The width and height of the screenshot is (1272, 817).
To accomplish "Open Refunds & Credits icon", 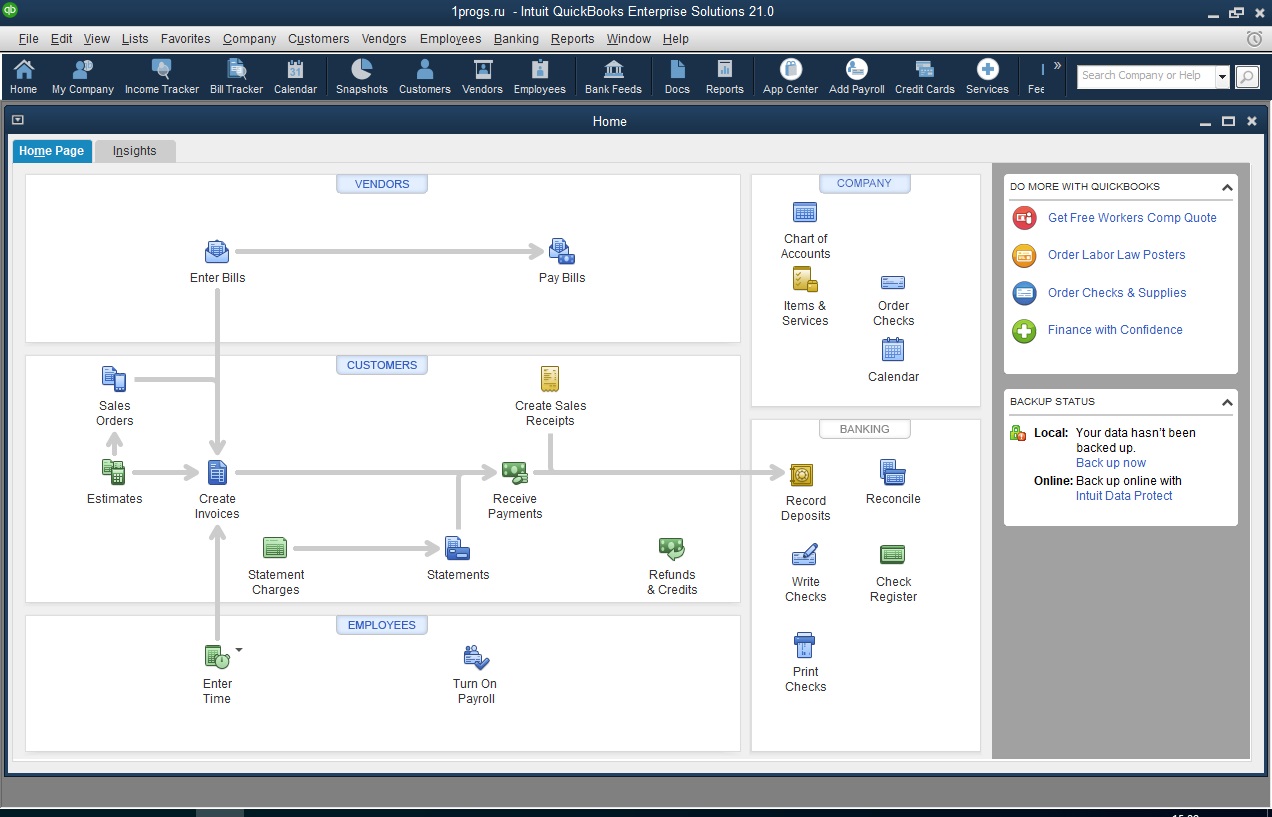I will point(672,548).
